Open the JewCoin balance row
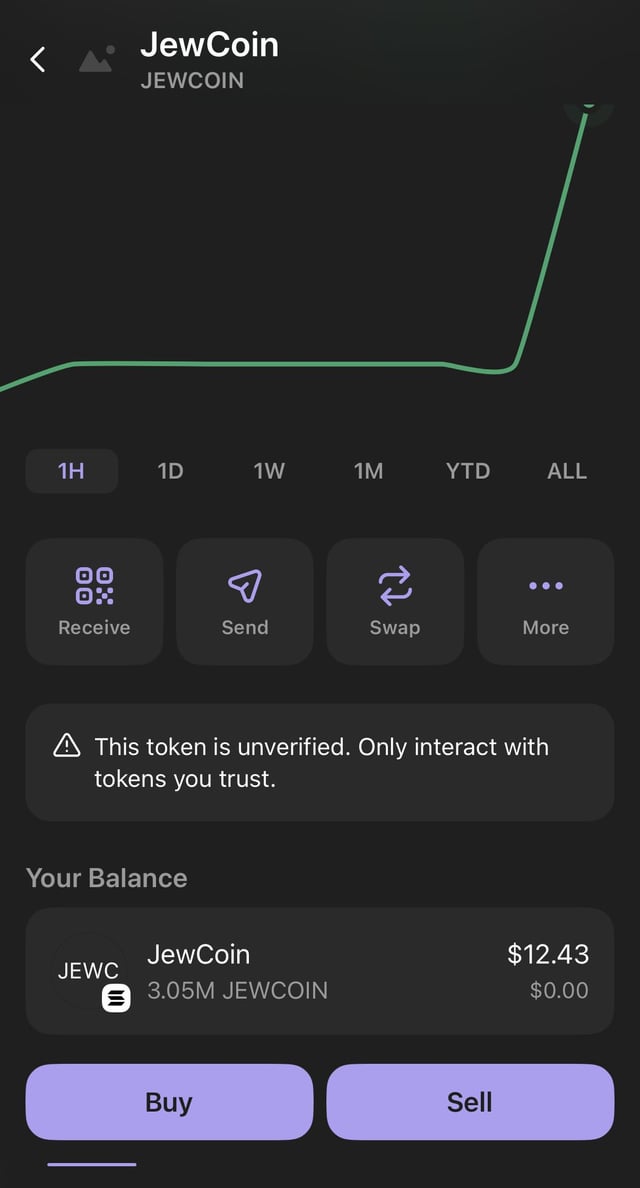Image resolution: width=640 pixels, height=1188 pixels. coord(320,971)
